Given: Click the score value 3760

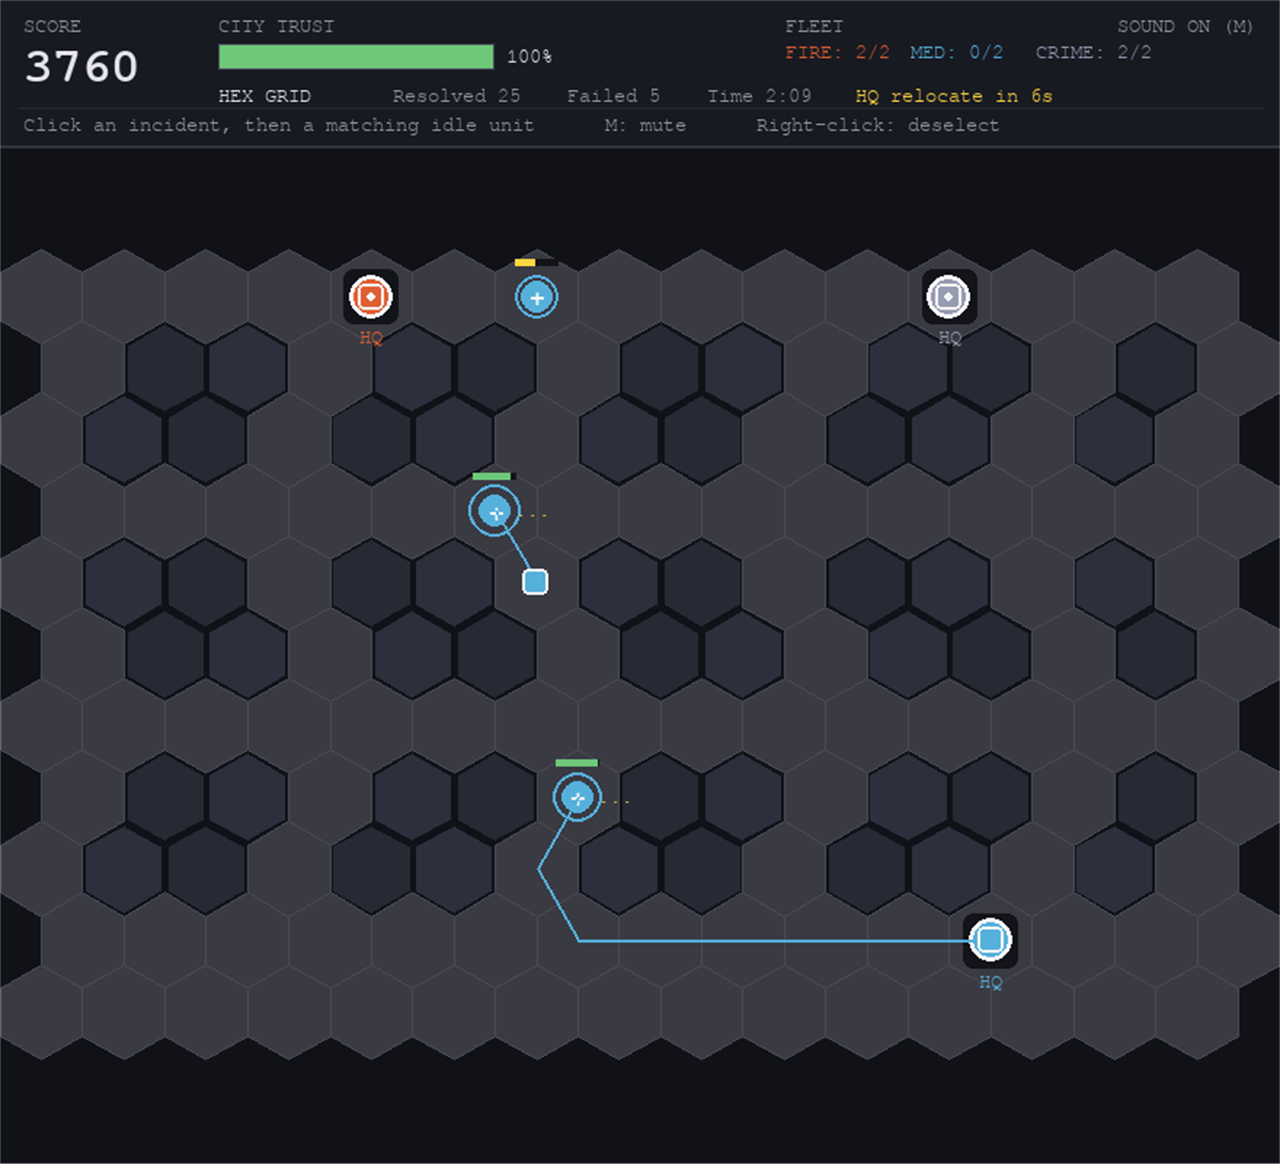Looking at the screenshot, I should point(82,67).
